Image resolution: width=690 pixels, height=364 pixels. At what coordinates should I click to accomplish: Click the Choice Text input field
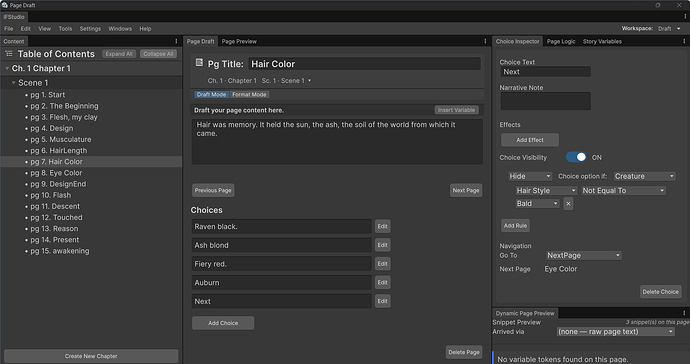(x=545, y=72)
